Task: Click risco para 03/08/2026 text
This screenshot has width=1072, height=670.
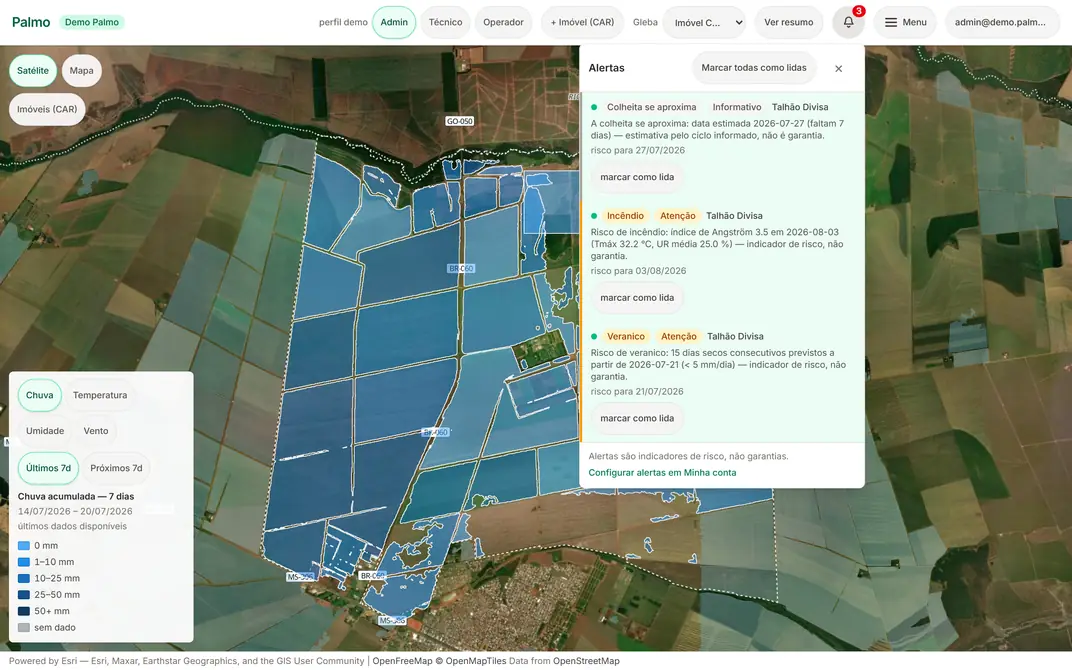Action: click(638, 271)
